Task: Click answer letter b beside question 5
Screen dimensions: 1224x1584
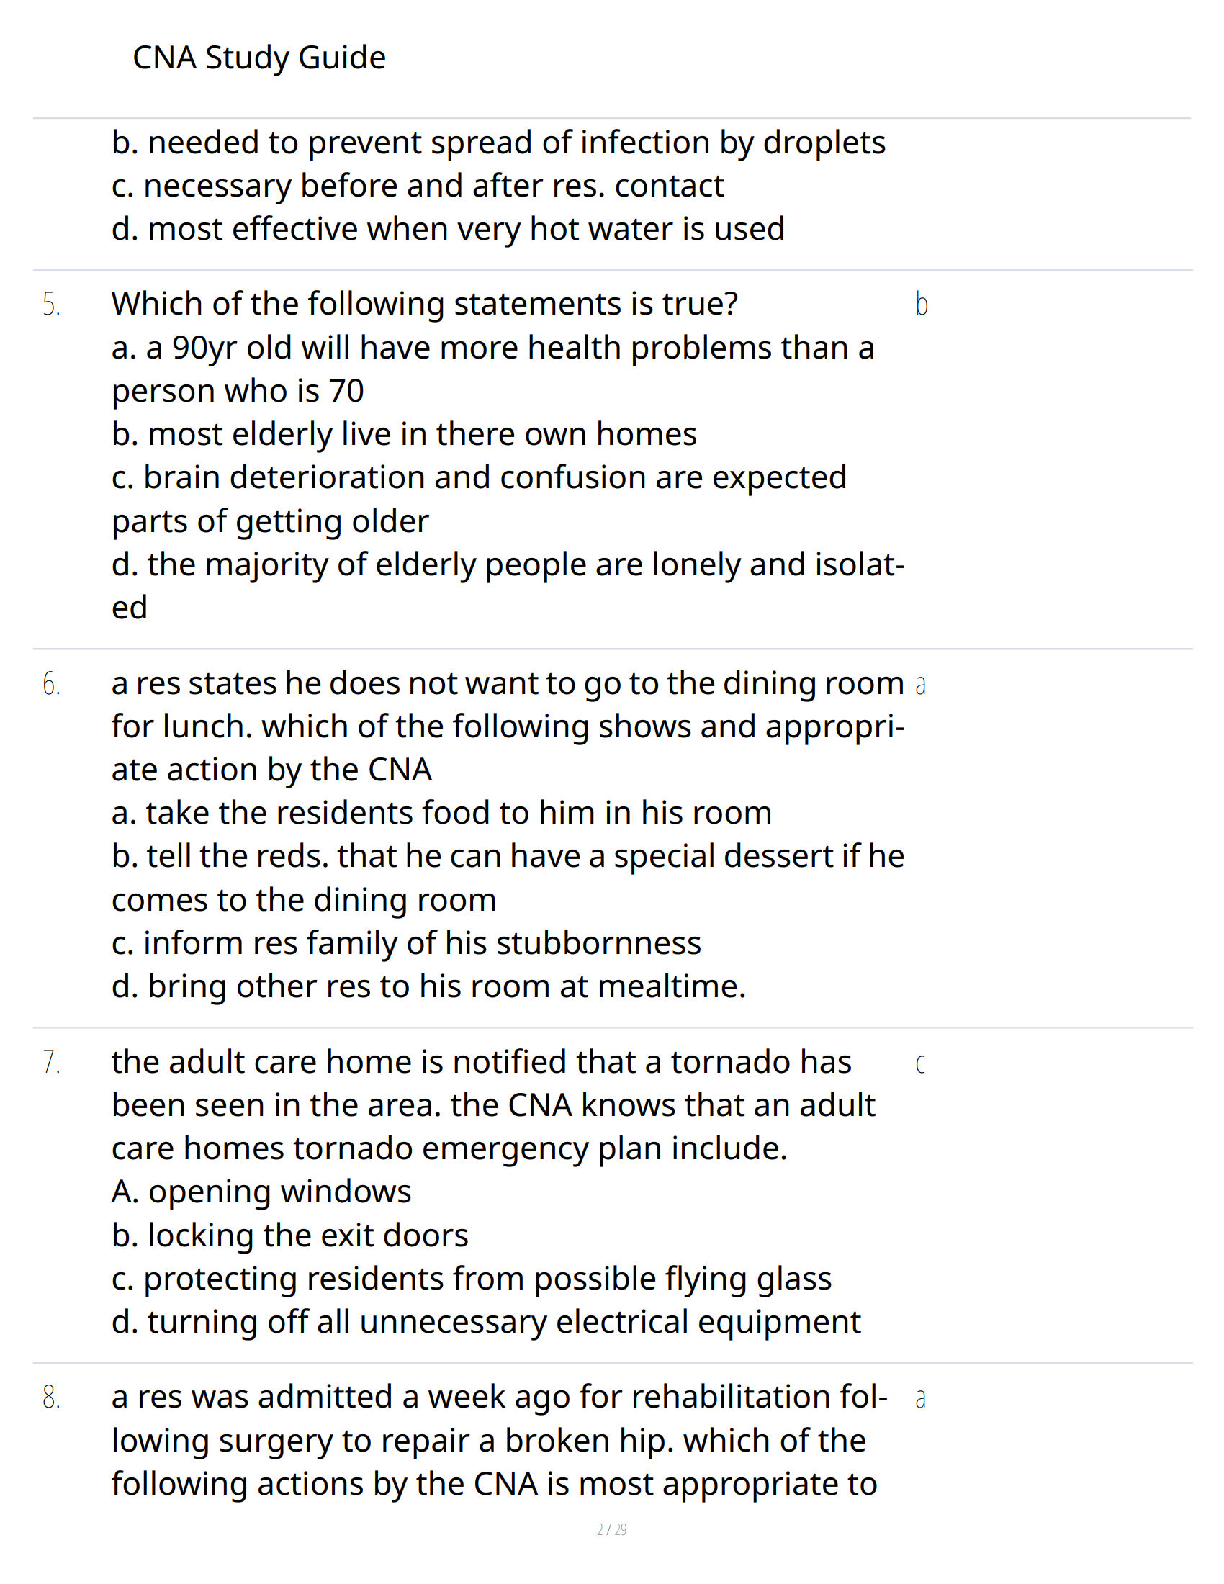Action: [921, 304]
